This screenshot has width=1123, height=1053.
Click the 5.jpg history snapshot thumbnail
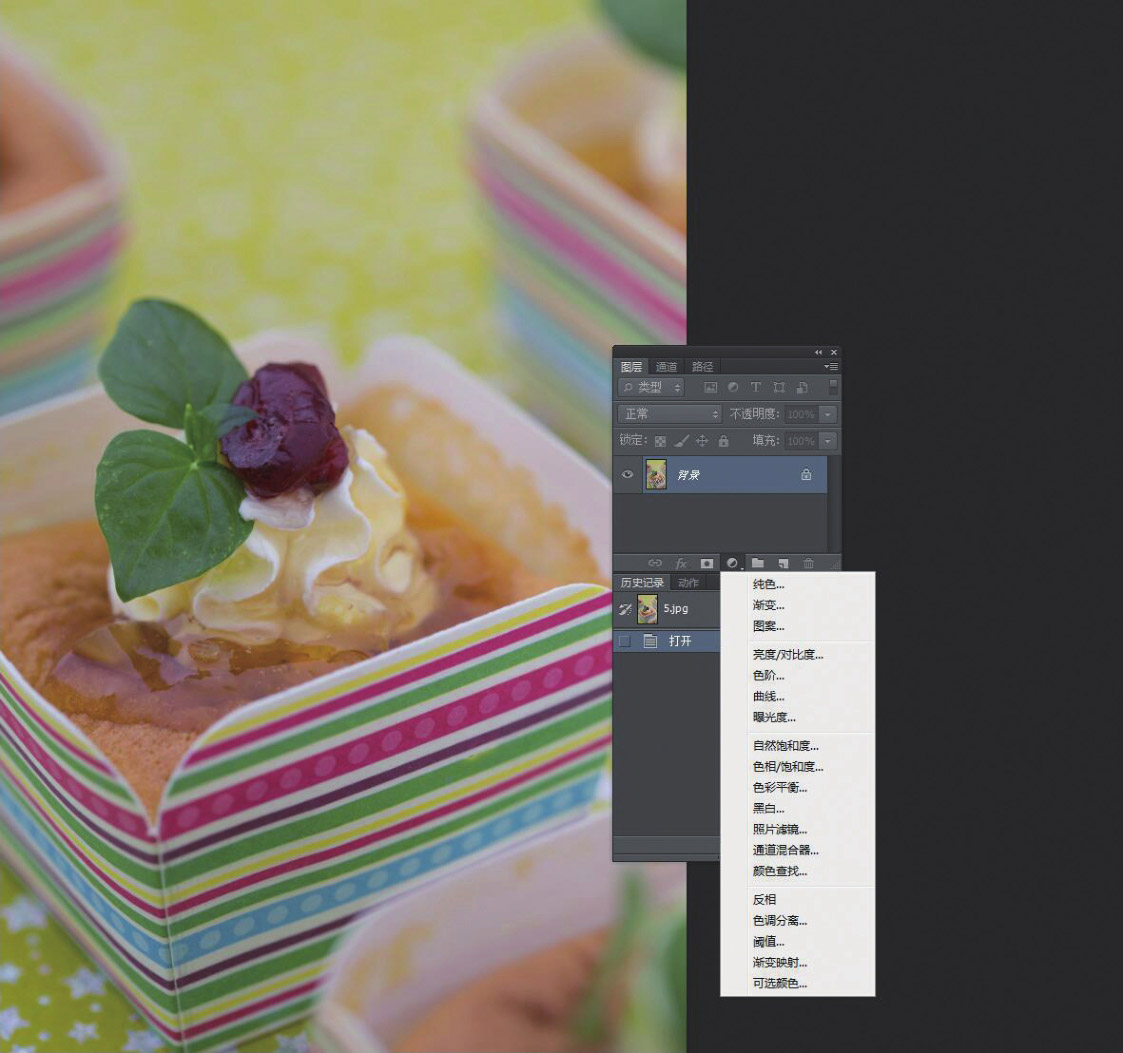click(647, 608)
